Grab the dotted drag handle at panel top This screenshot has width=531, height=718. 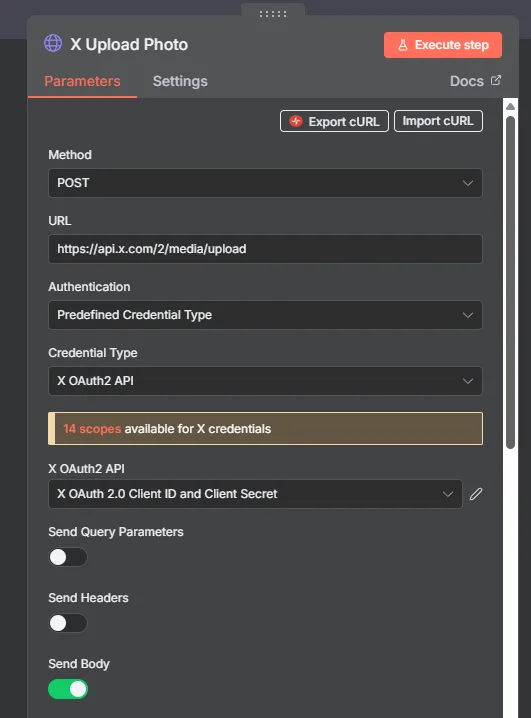(x=273, y=14)
